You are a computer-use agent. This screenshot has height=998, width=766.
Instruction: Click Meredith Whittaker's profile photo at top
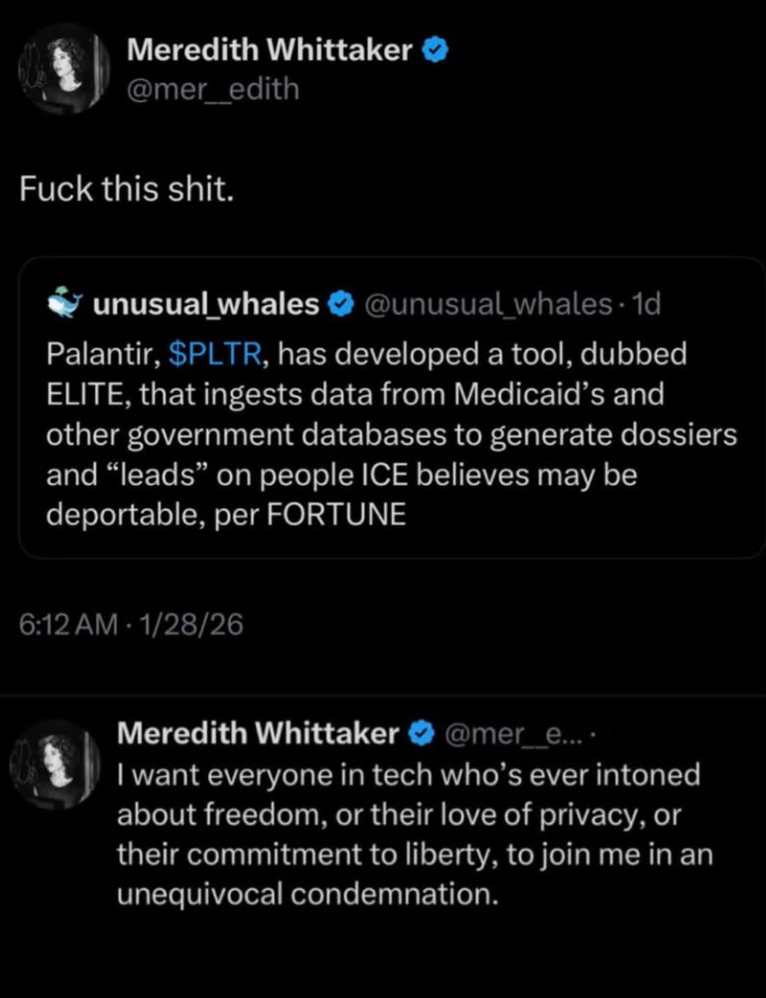point(64,69)
